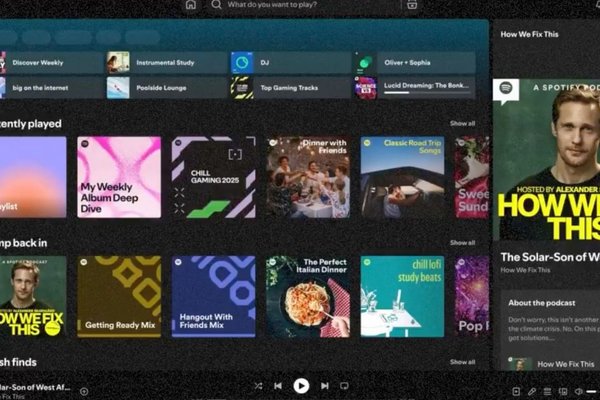Add current episode with the plus icon
600x400 pixels.
(x=84, y=391)
